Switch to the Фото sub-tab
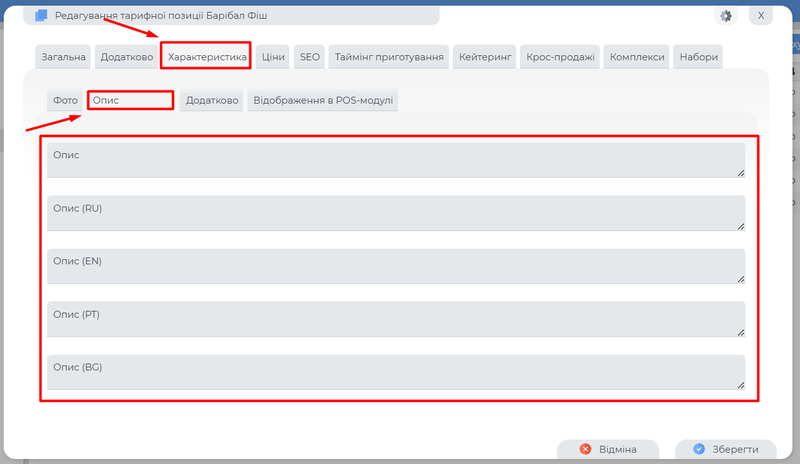Viewport: 800px width, 464px height. 66,101
